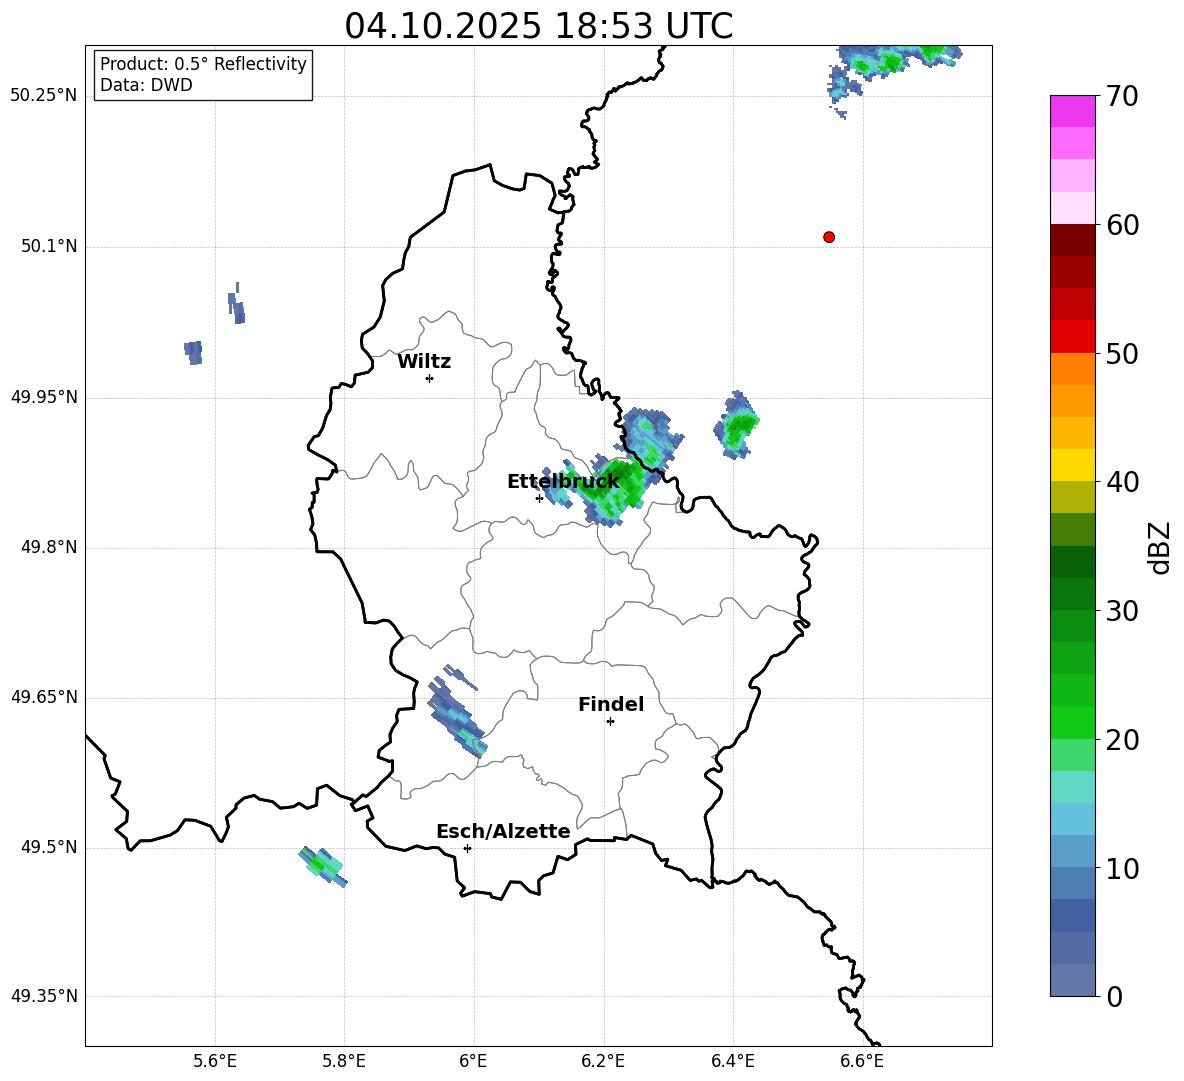This screenshot has width=1184, height=1081.
Task: Pick the bright red 50 dBZ colorbar segment
Action: pos(1073,337)
